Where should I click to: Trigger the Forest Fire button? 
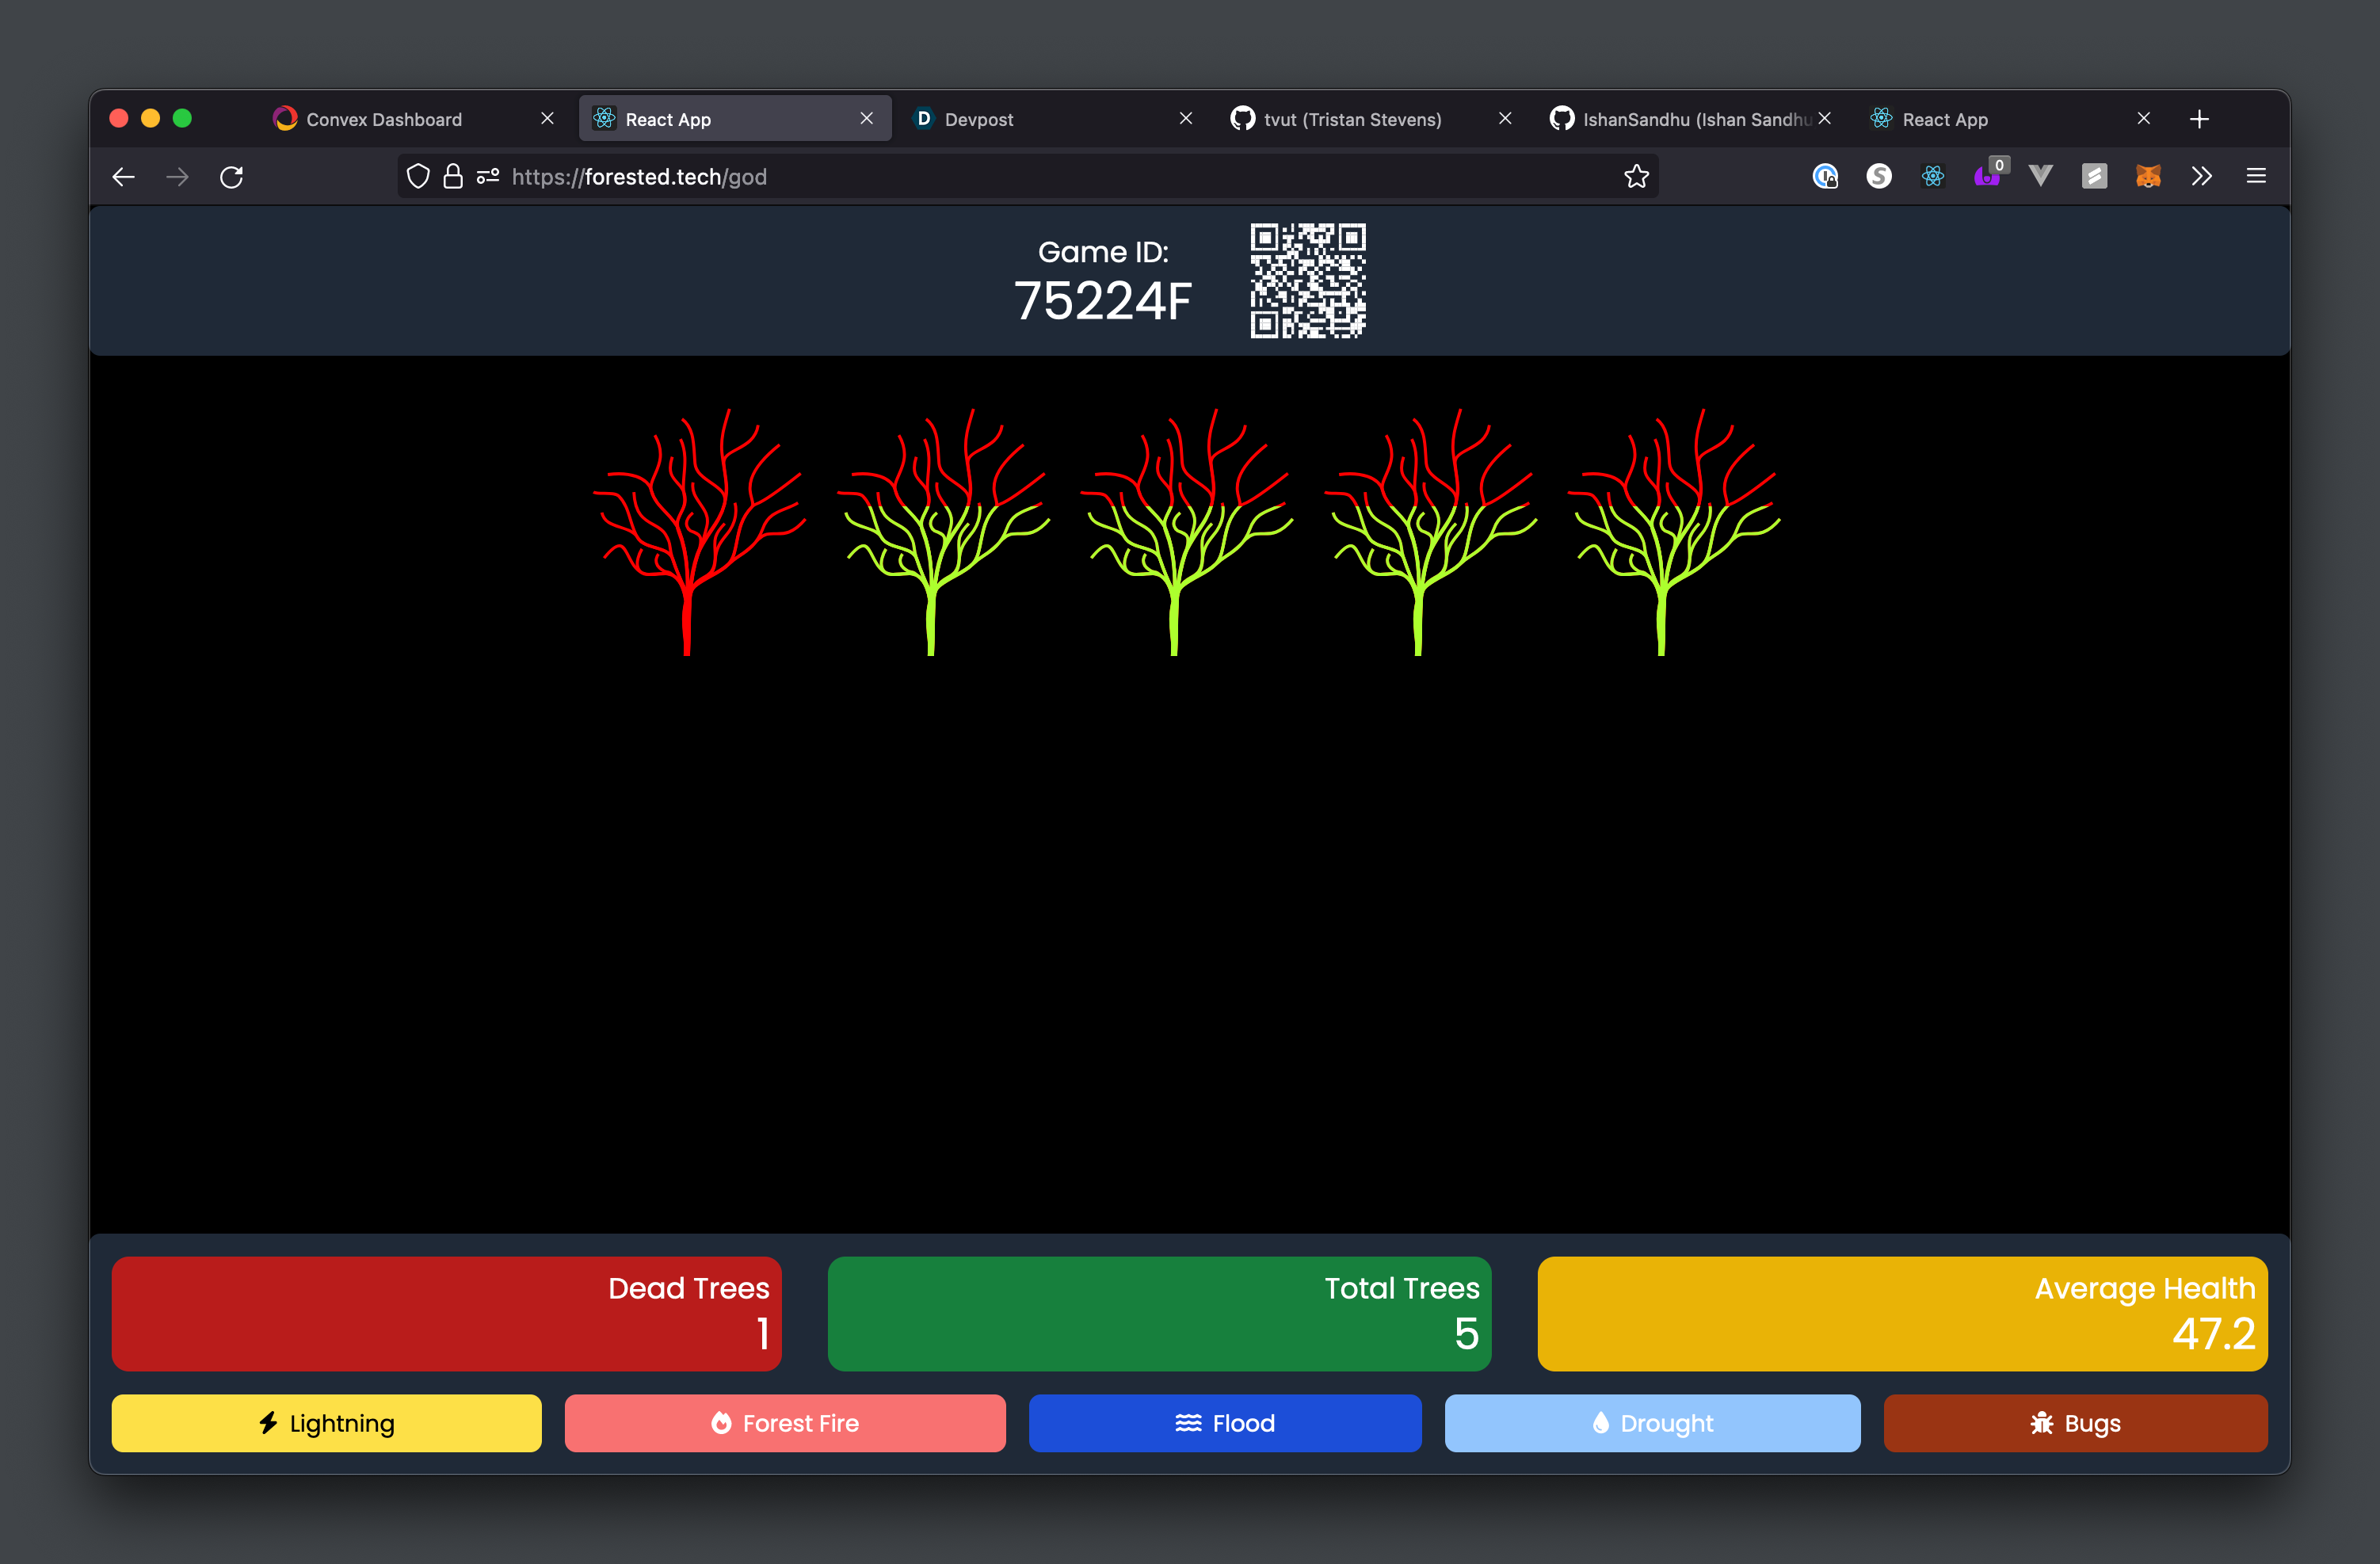pyautogui.click(x=785, y=1422)
